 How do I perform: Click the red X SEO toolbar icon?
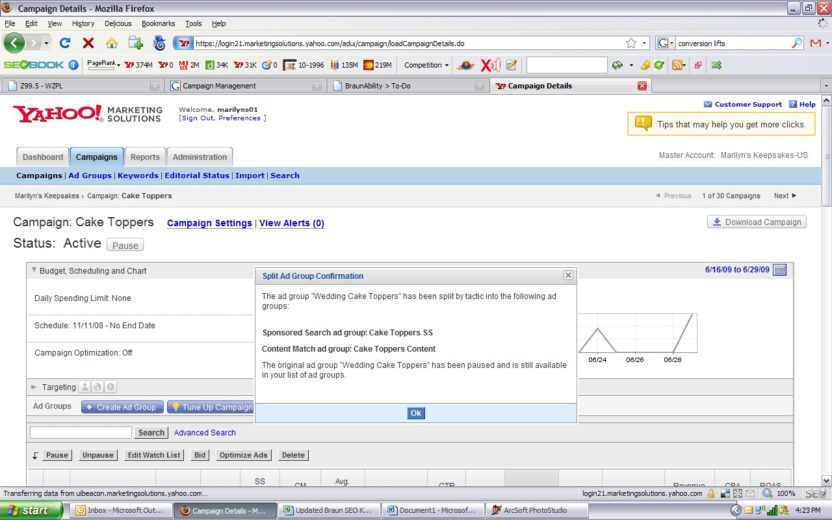point(490,65)
